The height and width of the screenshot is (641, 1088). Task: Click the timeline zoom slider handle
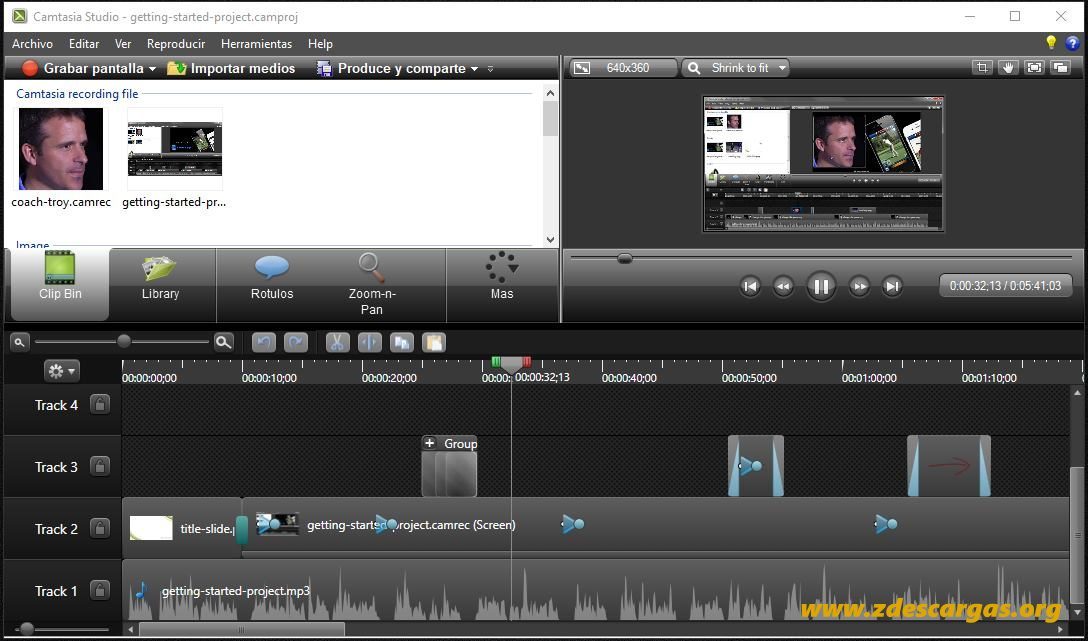click(x=124, y=341)
